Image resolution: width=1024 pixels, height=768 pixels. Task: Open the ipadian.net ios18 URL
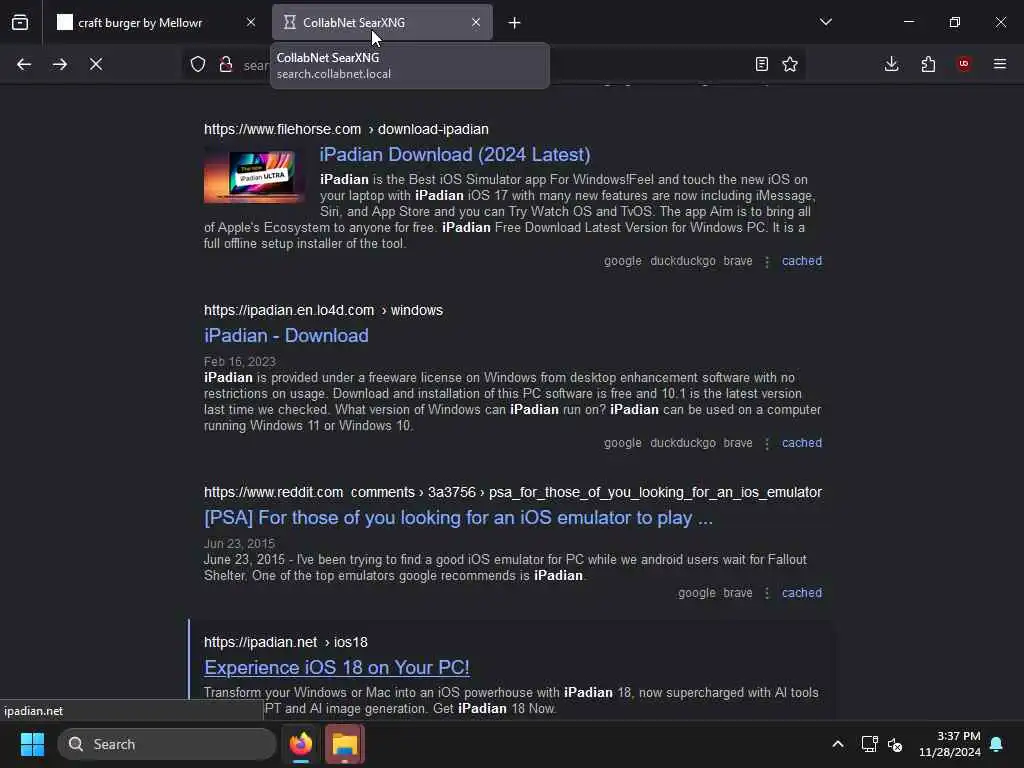(x=285, y=643)
